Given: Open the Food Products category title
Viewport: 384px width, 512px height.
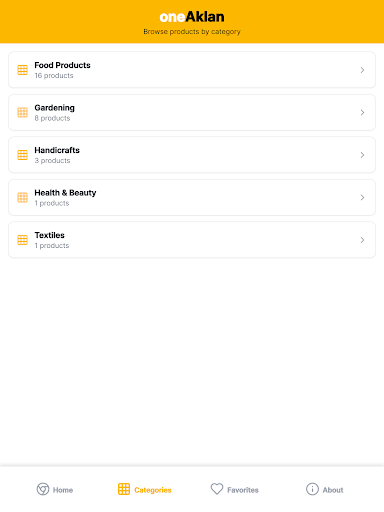Looking at the screenshot, I should (x=62, y=65).
